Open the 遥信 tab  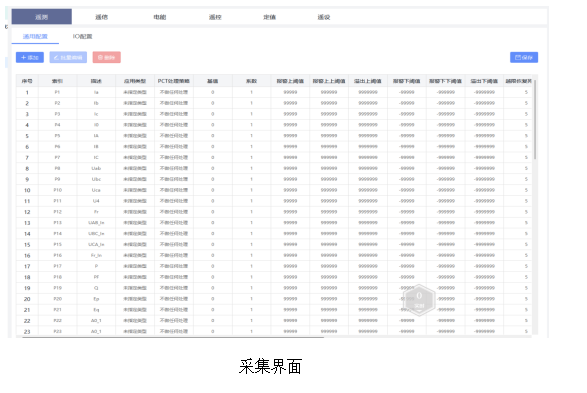[x=101, y=17]
